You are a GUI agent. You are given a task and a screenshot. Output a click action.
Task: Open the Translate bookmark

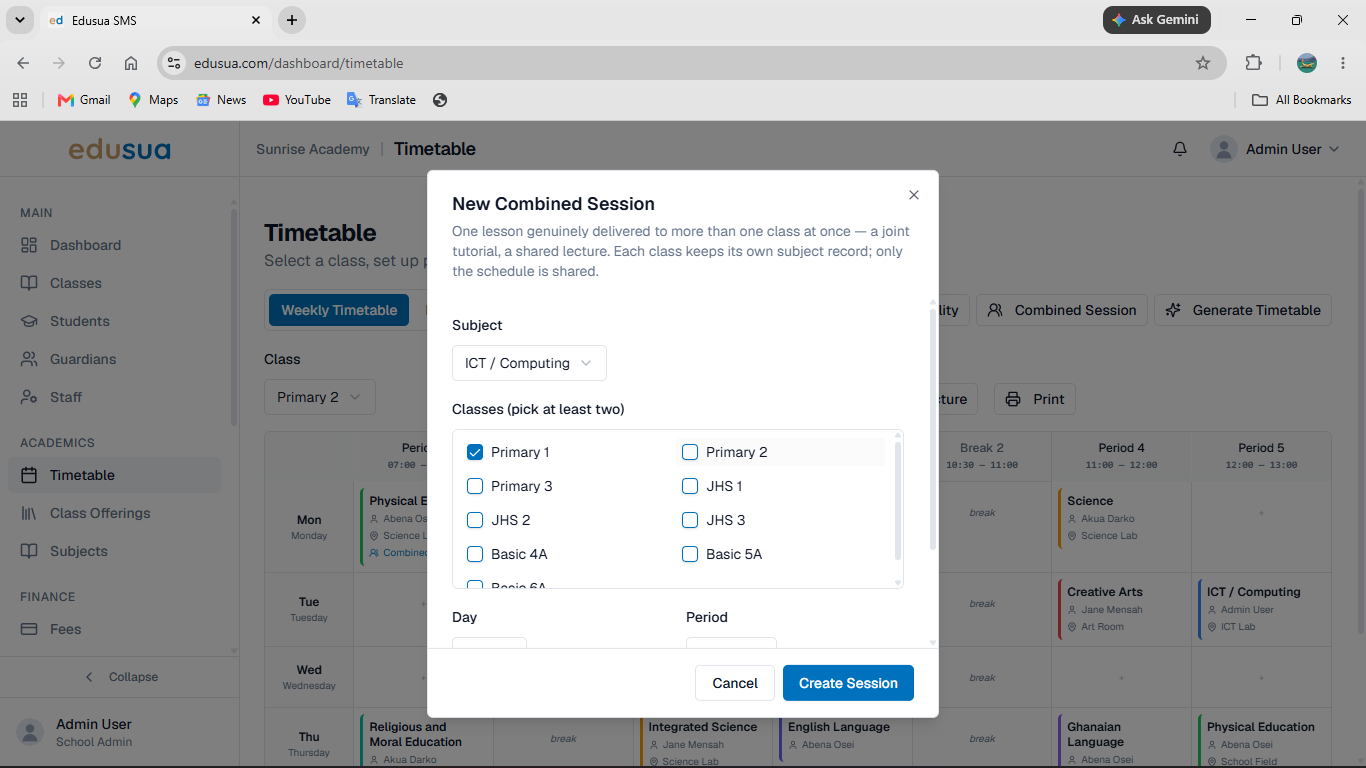(381, 100)
